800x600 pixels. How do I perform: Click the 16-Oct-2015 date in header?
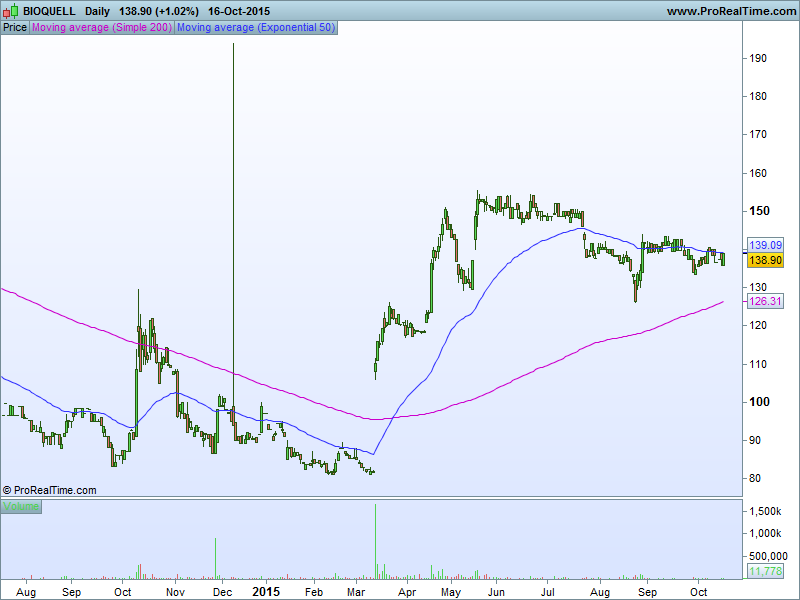click(x=241, y=10)
